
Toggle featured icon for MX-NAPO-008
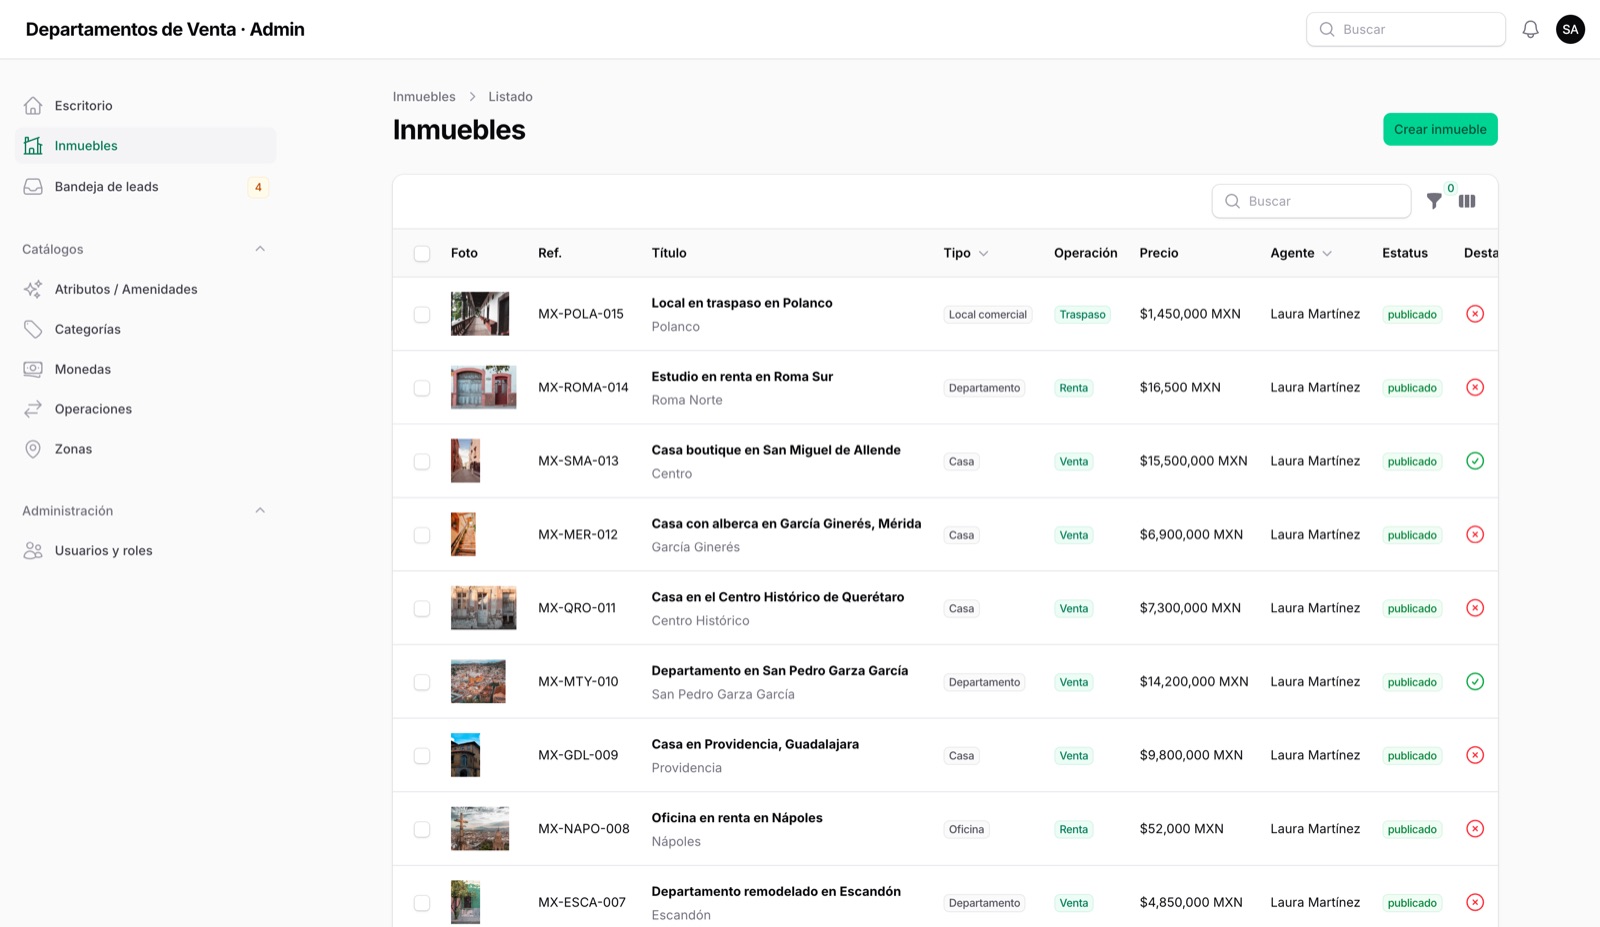click(1475, 829)
